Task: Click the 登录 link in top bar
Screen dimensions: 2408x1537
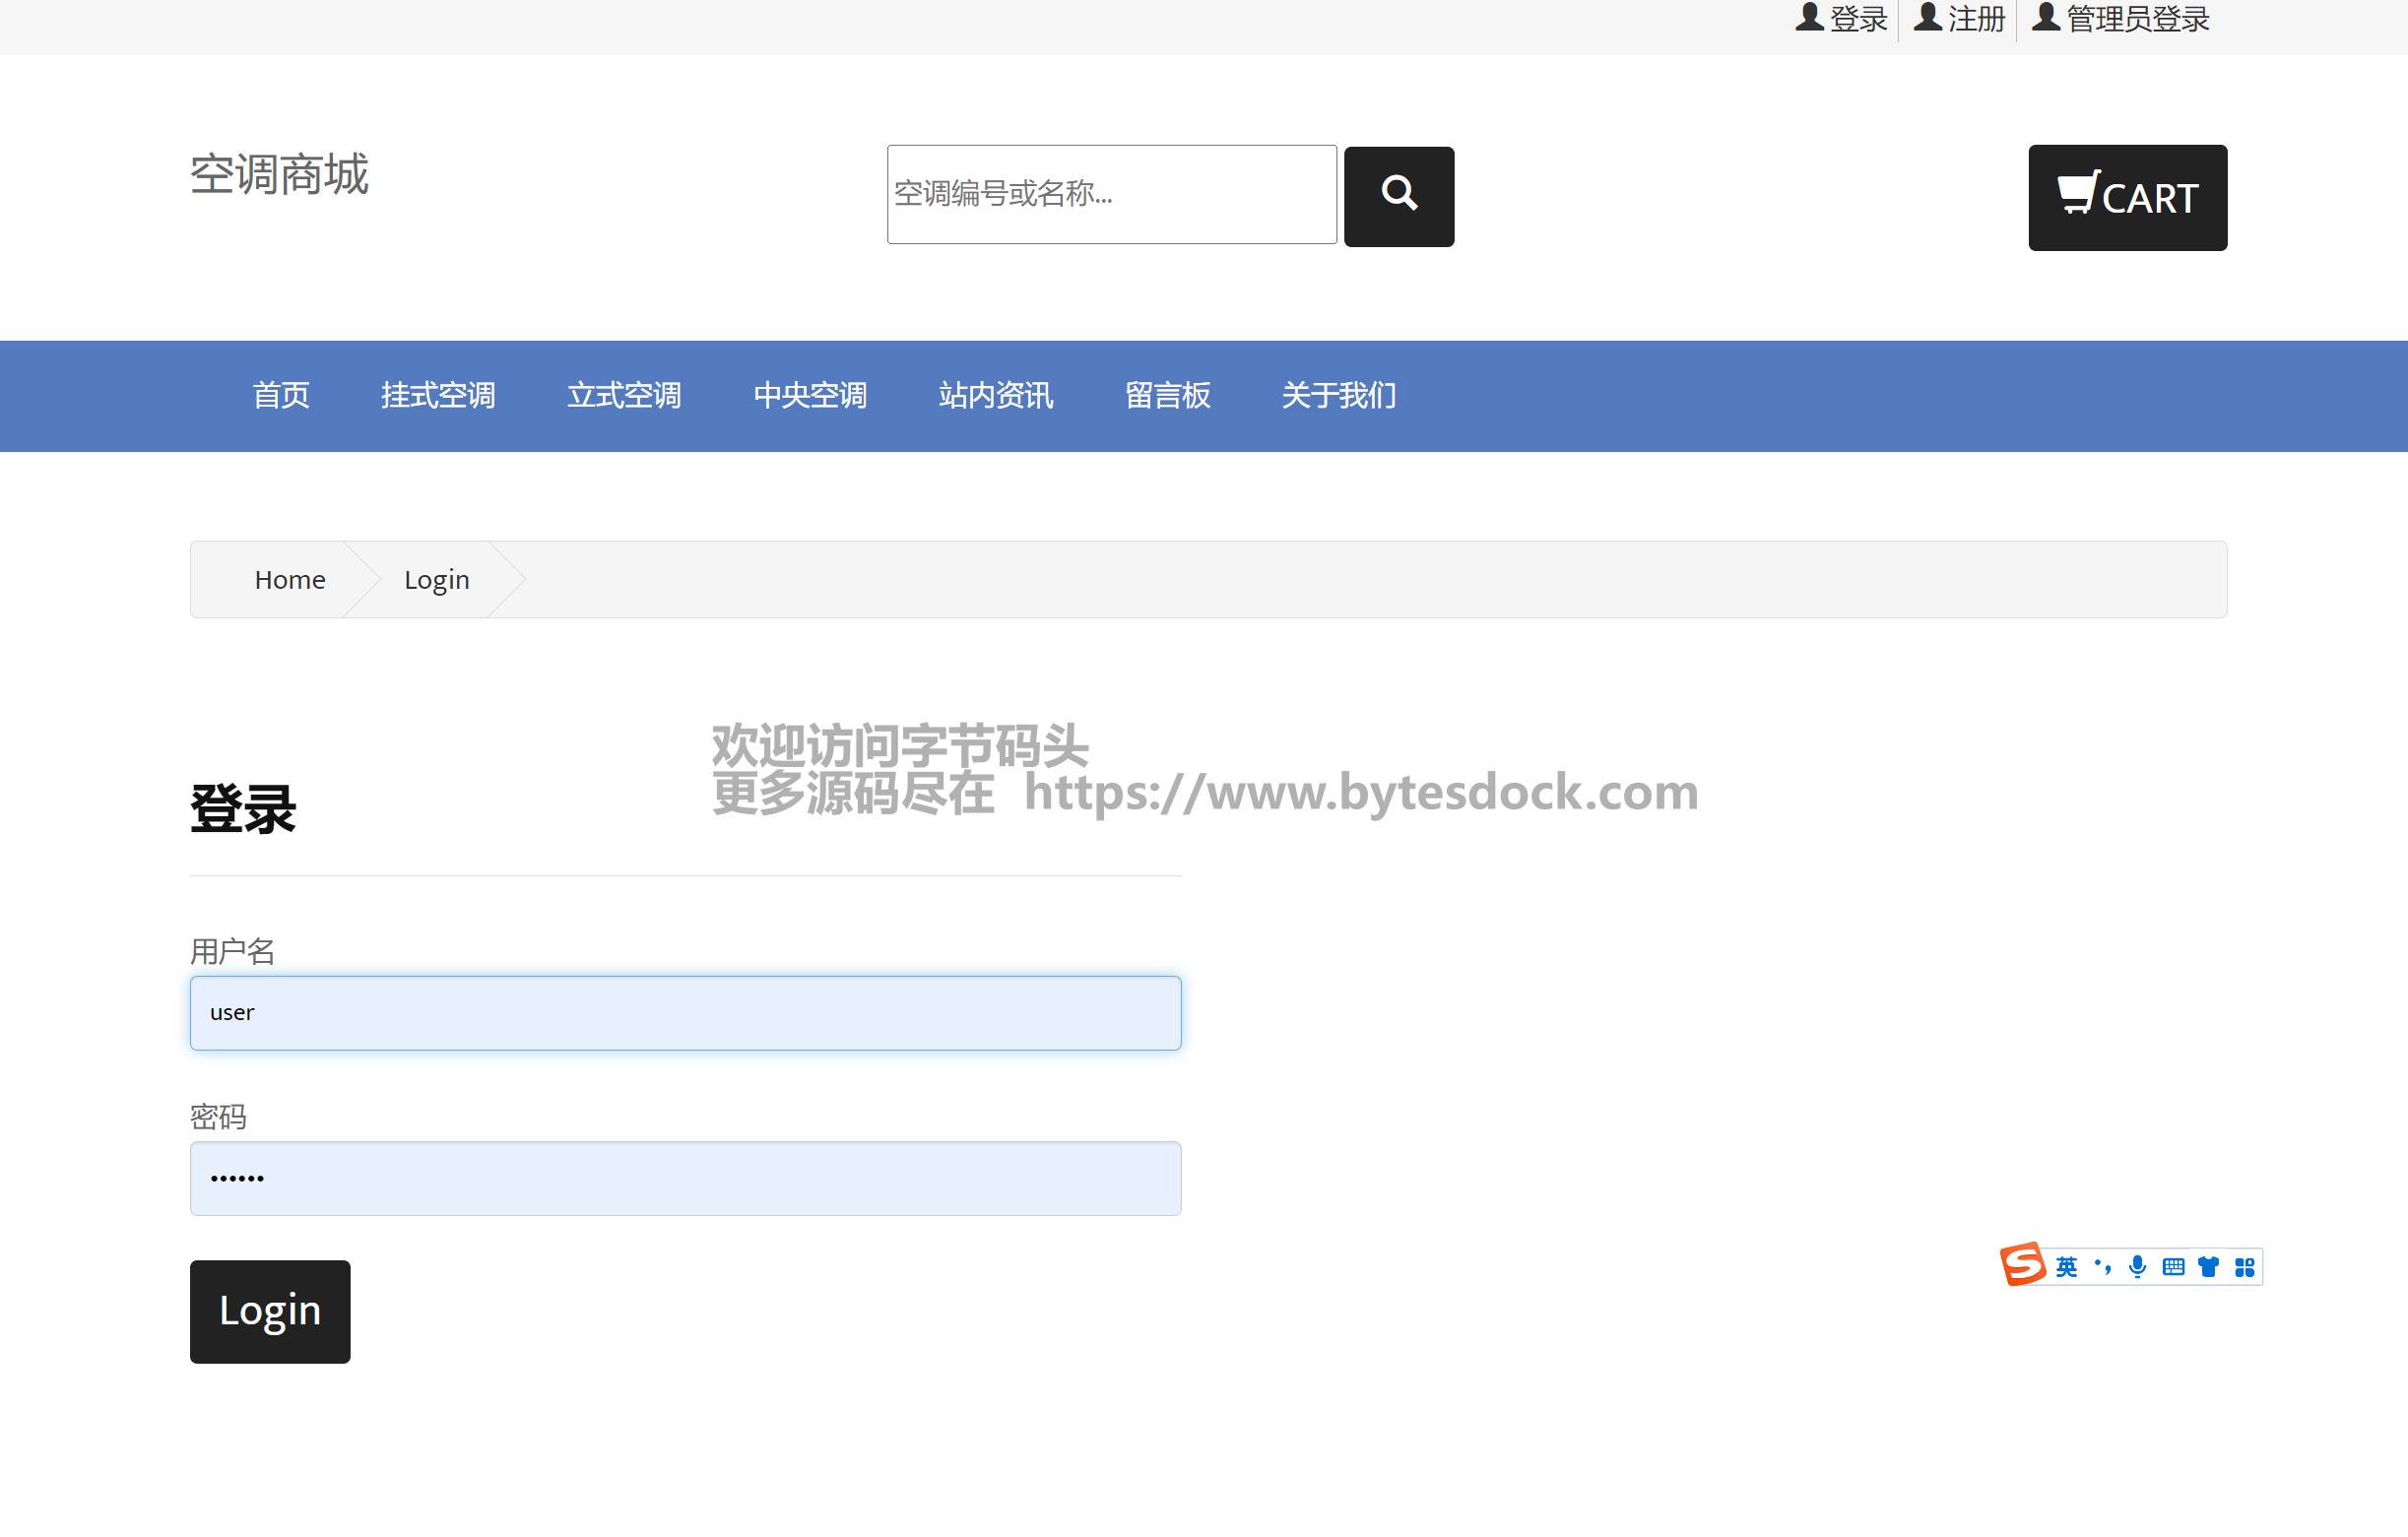Action: 1856,19
